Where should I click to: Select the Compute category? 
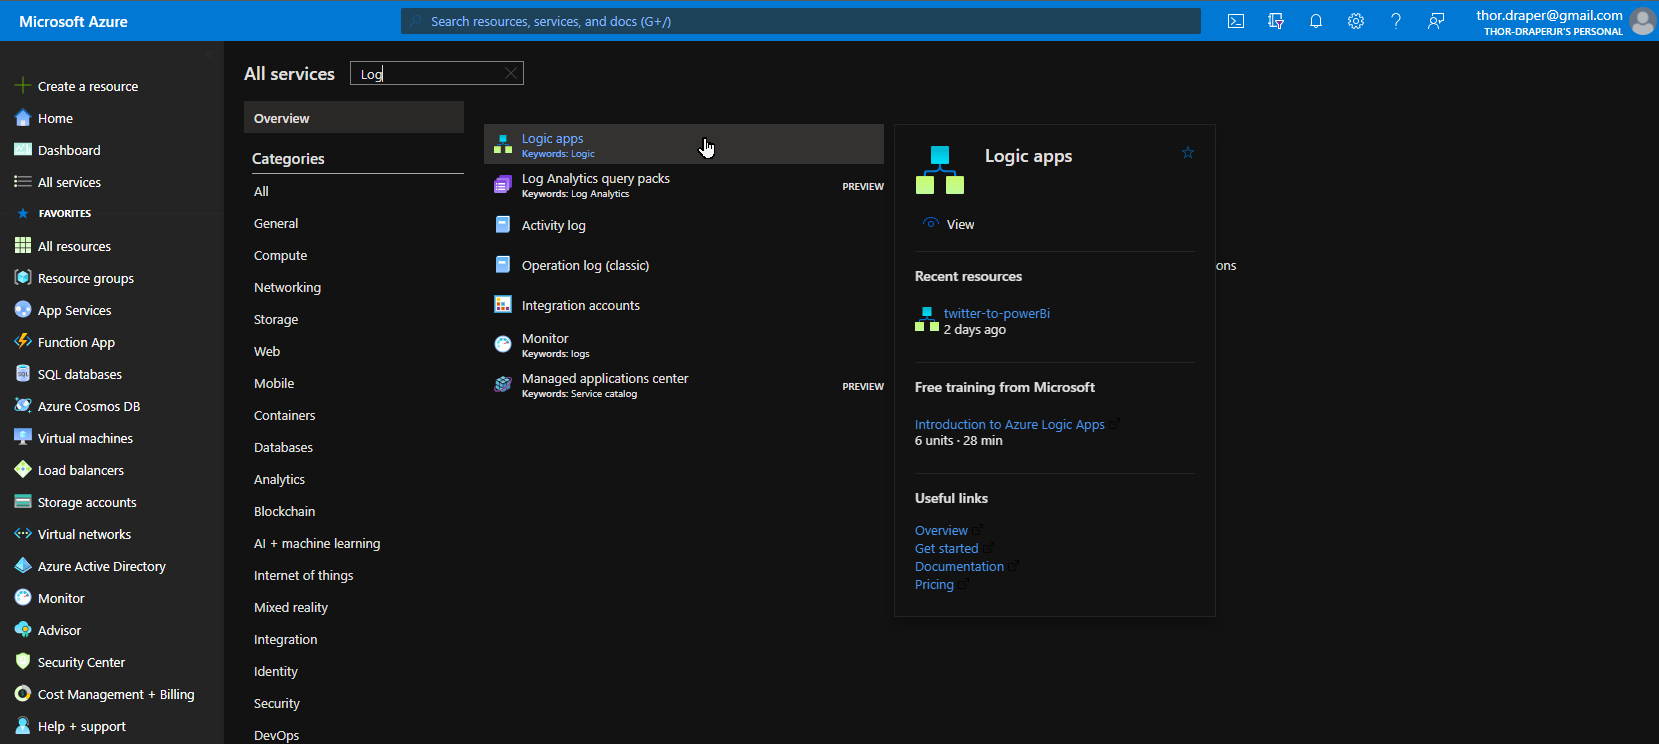tap(280, 255)
